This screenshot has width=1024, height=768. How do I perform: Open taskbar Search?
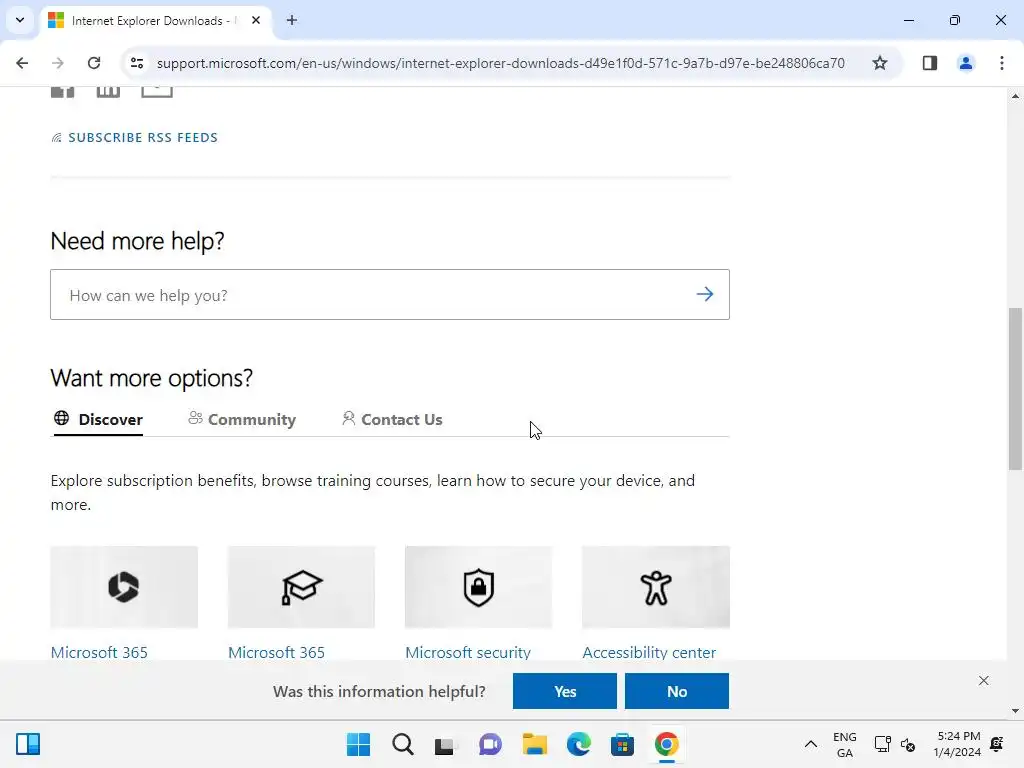(403, 744)
